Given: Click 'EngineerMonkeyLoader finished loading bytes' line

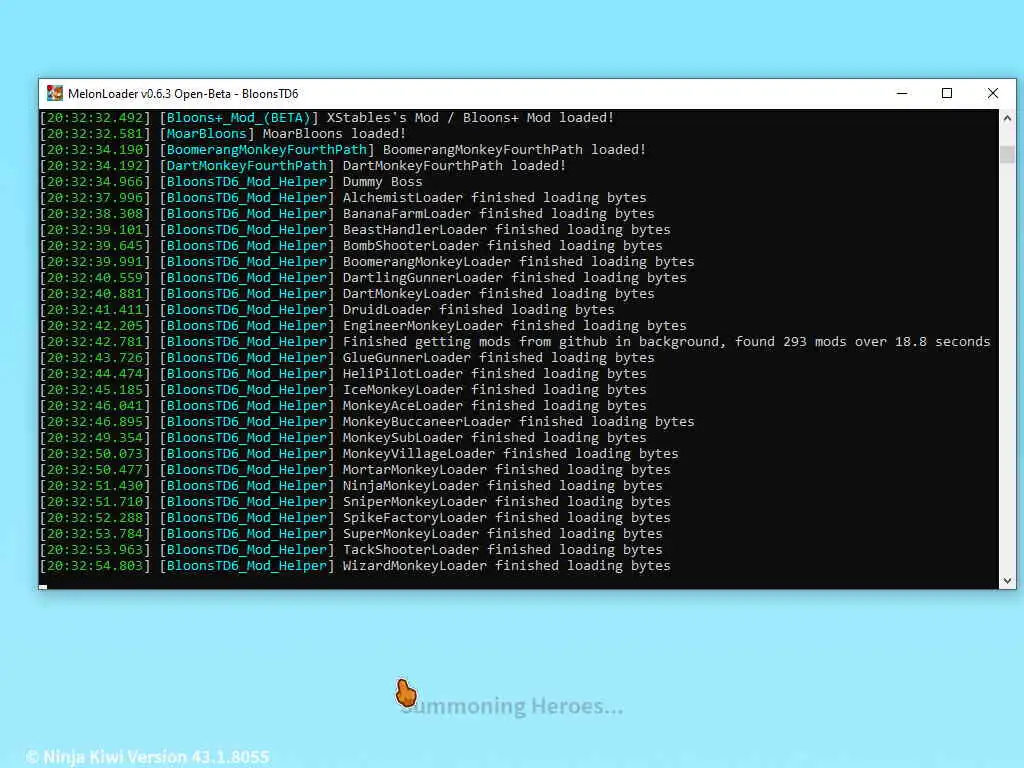Looking at the screenshot, I should (515, 325).
